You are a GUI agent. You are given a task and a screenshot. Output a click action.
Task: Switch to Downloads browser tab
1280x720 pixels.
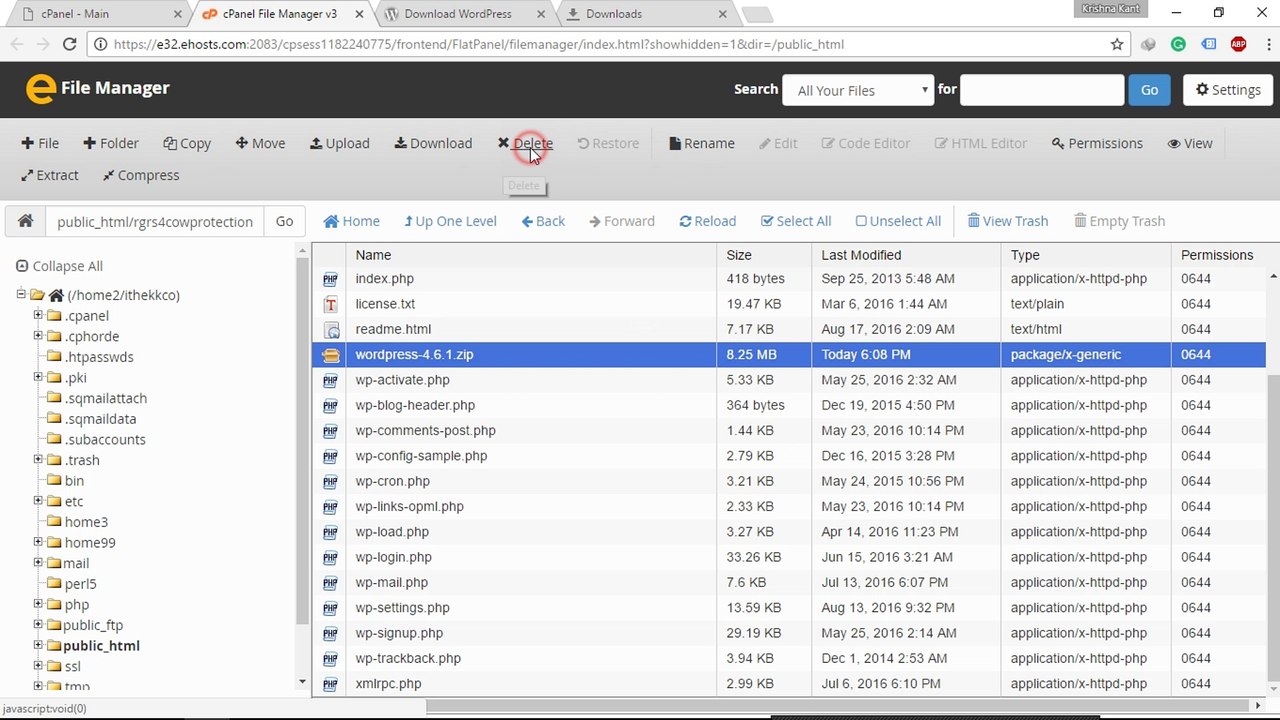point(644,14)
